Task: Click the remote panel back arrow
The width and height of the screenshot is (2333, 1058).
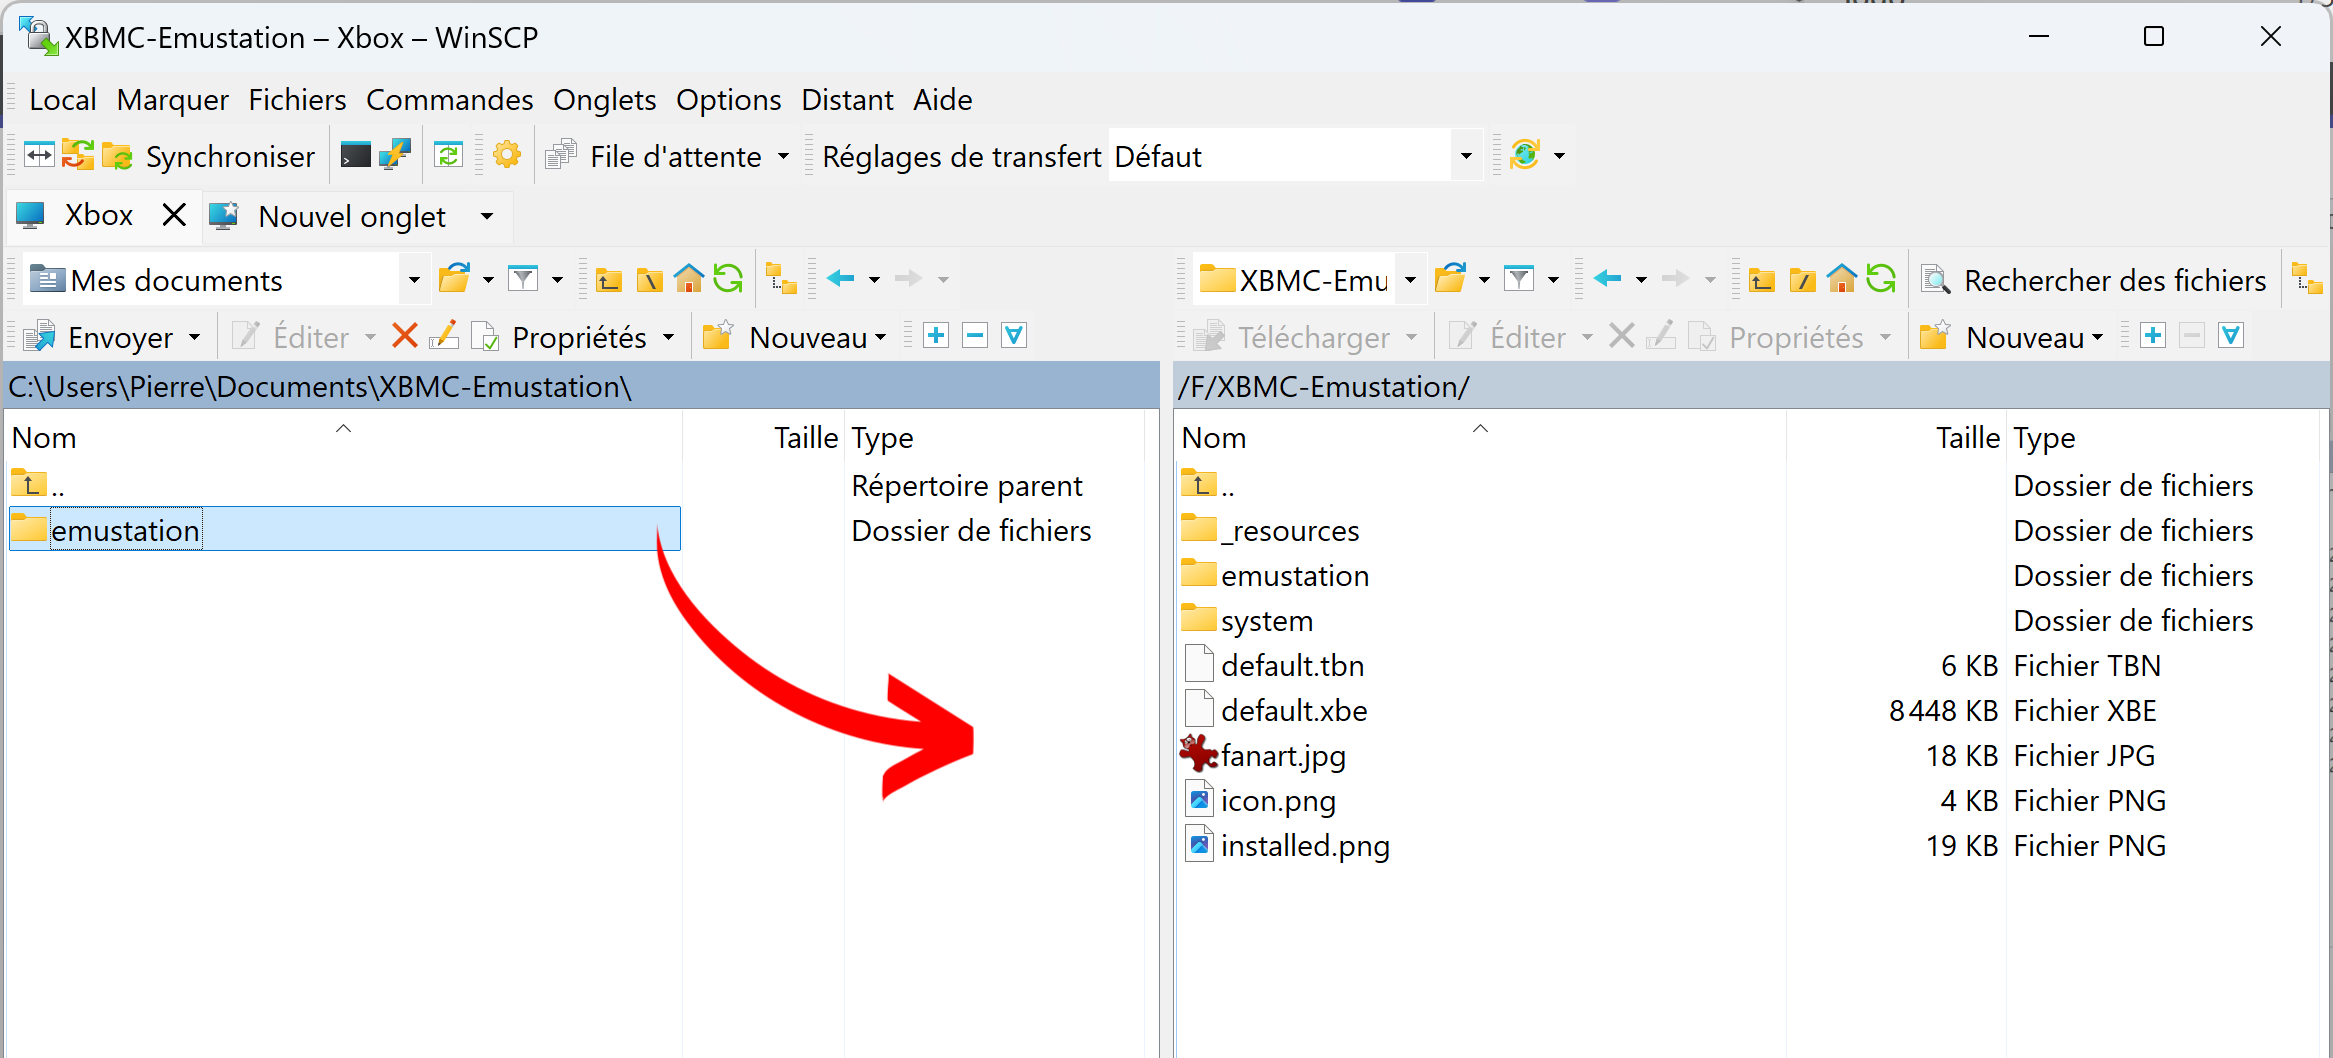Action: 1608,279
